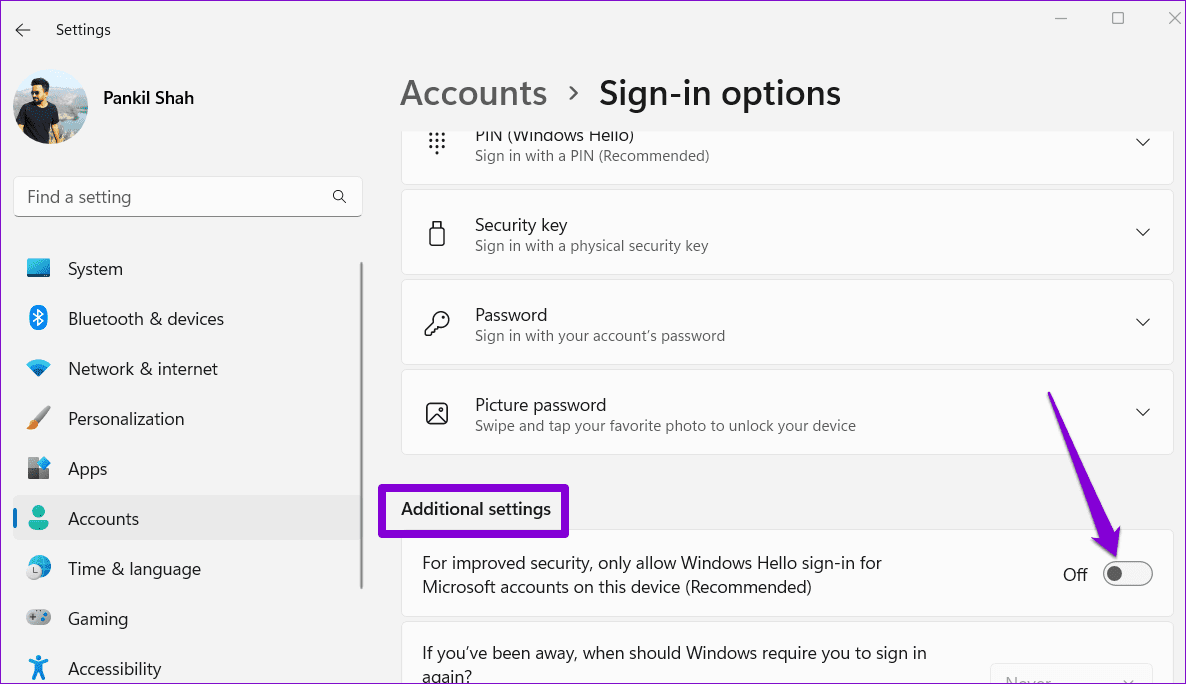The width and height of the screenshot is (1186, 684).
Task: Click the Bluetooth & devices icon
Action: [x=38, y=319]
